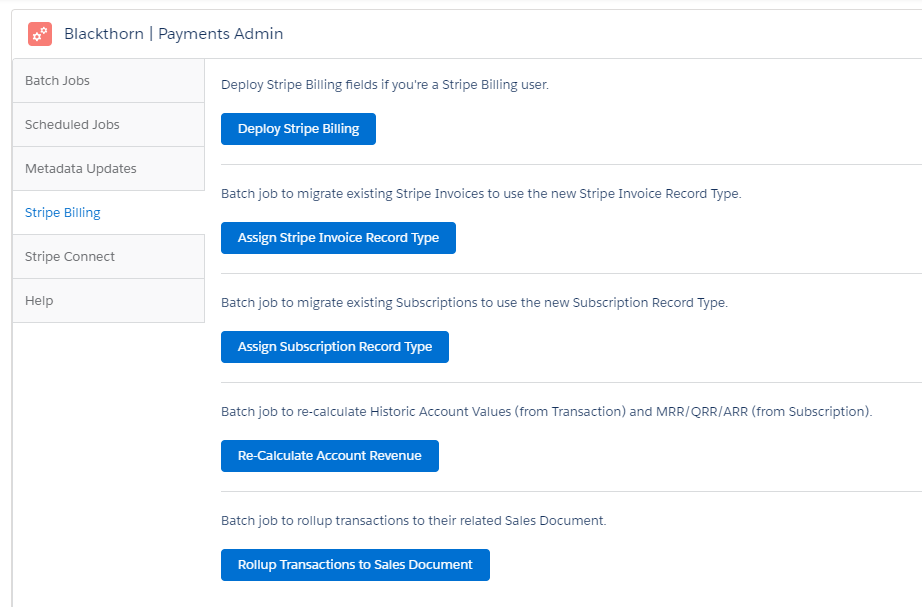Click the Payments Admin gears app icon
Viewport: 922px width, 607px height.
pos(40,34)
